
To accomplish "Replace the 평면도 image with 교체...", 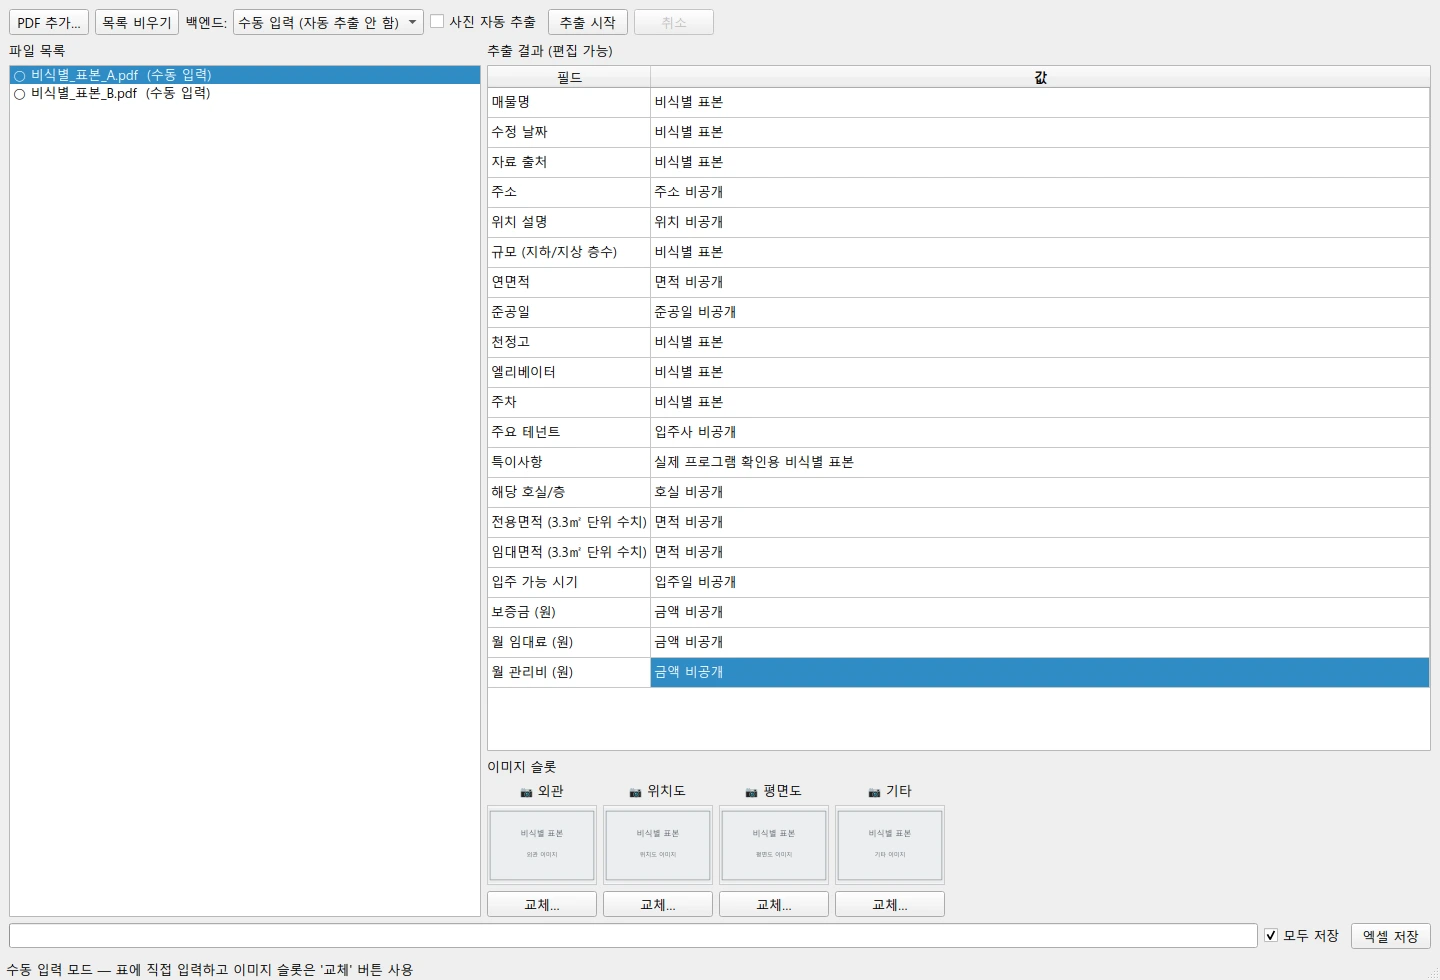I will (774, 904).
